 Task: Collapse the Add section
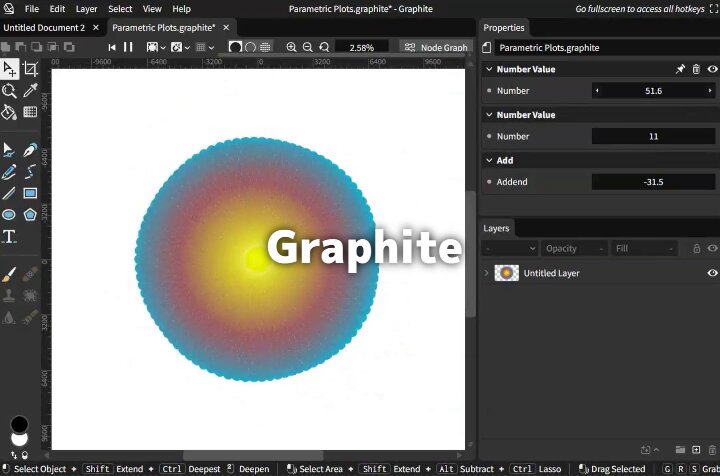tap(489, 160)
